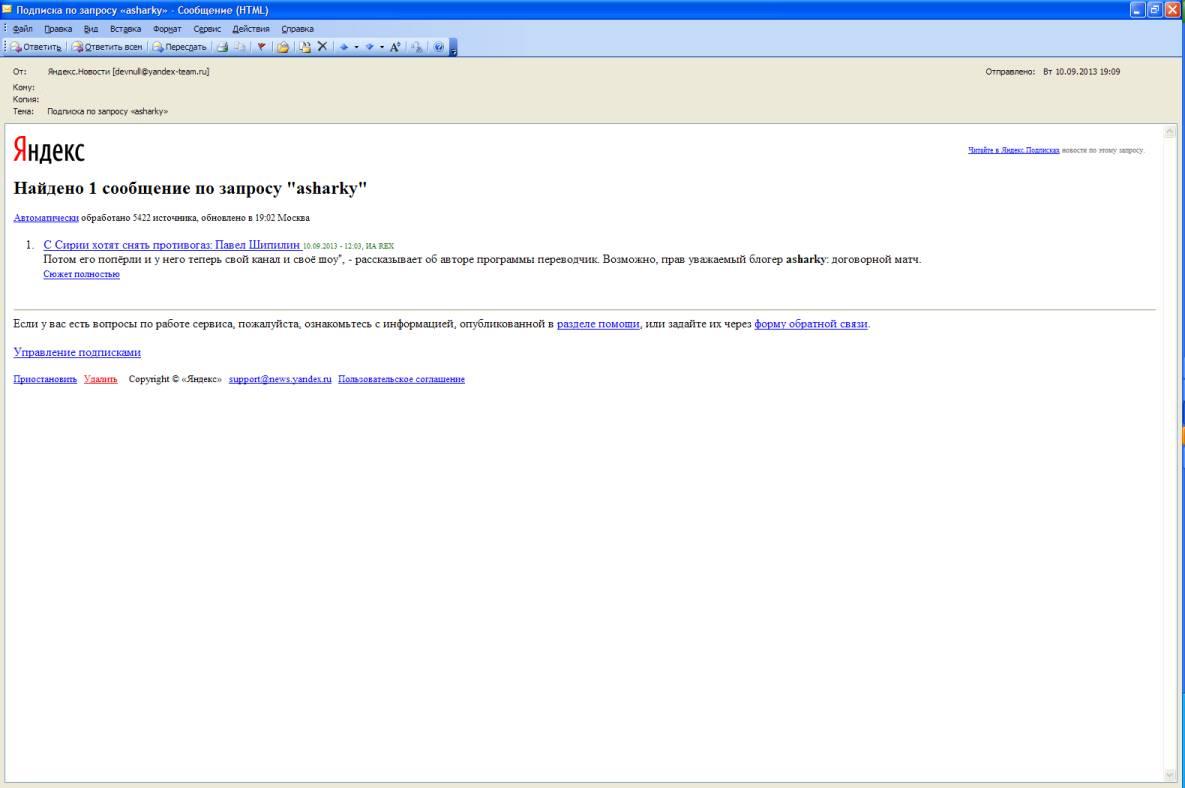
Task: Open the Файл menu
Action: (x=23, y=29)
